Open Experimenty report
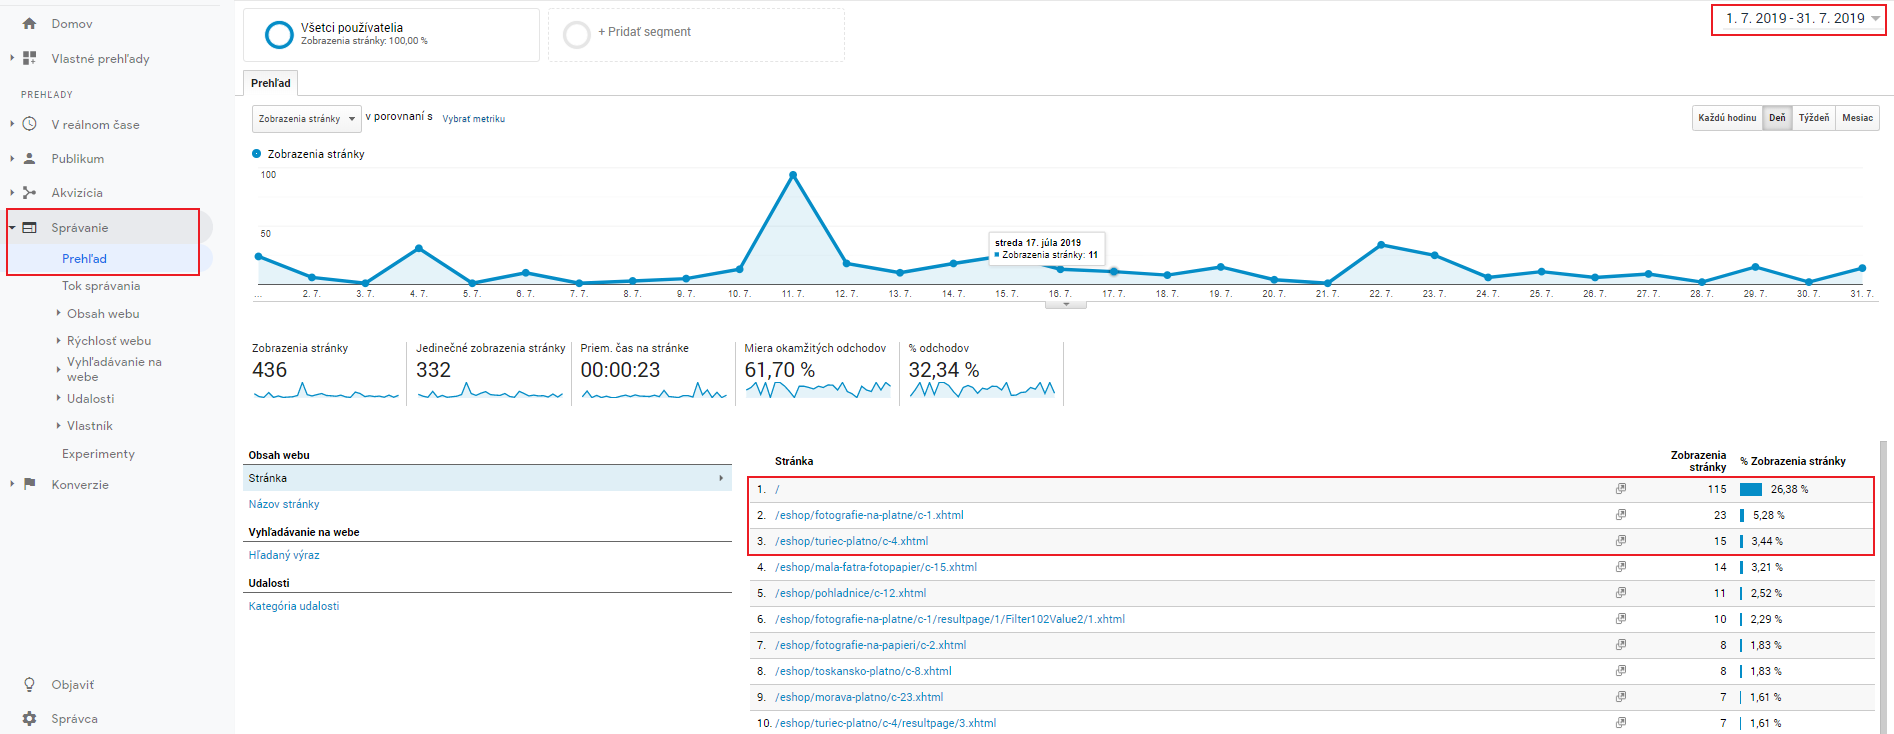Viewport: 1894px width, 734px height. point(98,454)
